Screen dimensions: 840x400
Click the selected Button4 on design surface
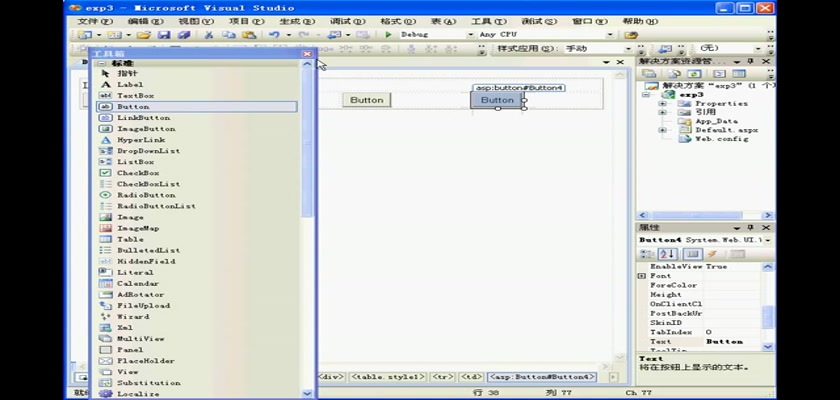coord(497,100)
